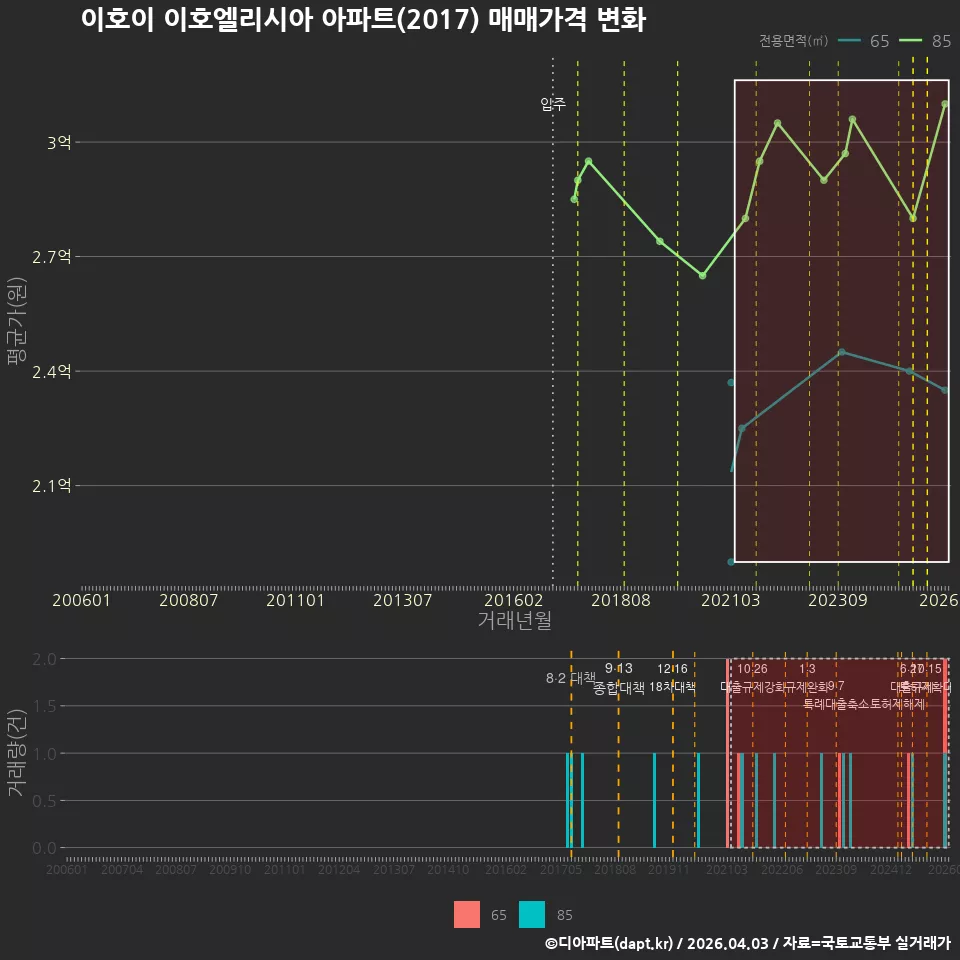Screen dimensions: 960x960
Task: Click the 2.7억 y-axis label
Action: 52,257
